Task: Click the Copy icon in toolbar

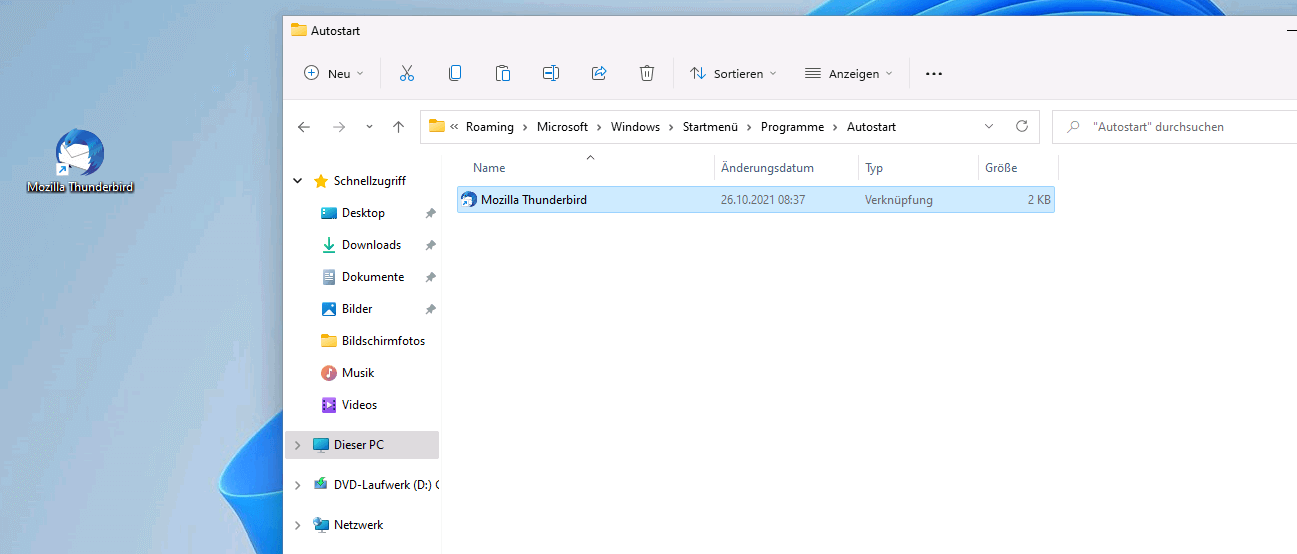Action: (455, 73)
